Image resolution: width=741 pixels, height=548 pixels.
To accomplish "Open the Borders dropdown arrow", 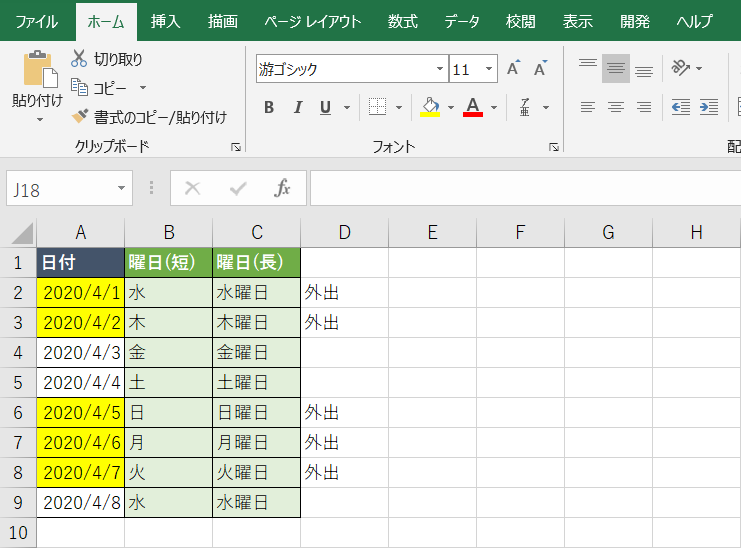I will (x=399, y=107).
